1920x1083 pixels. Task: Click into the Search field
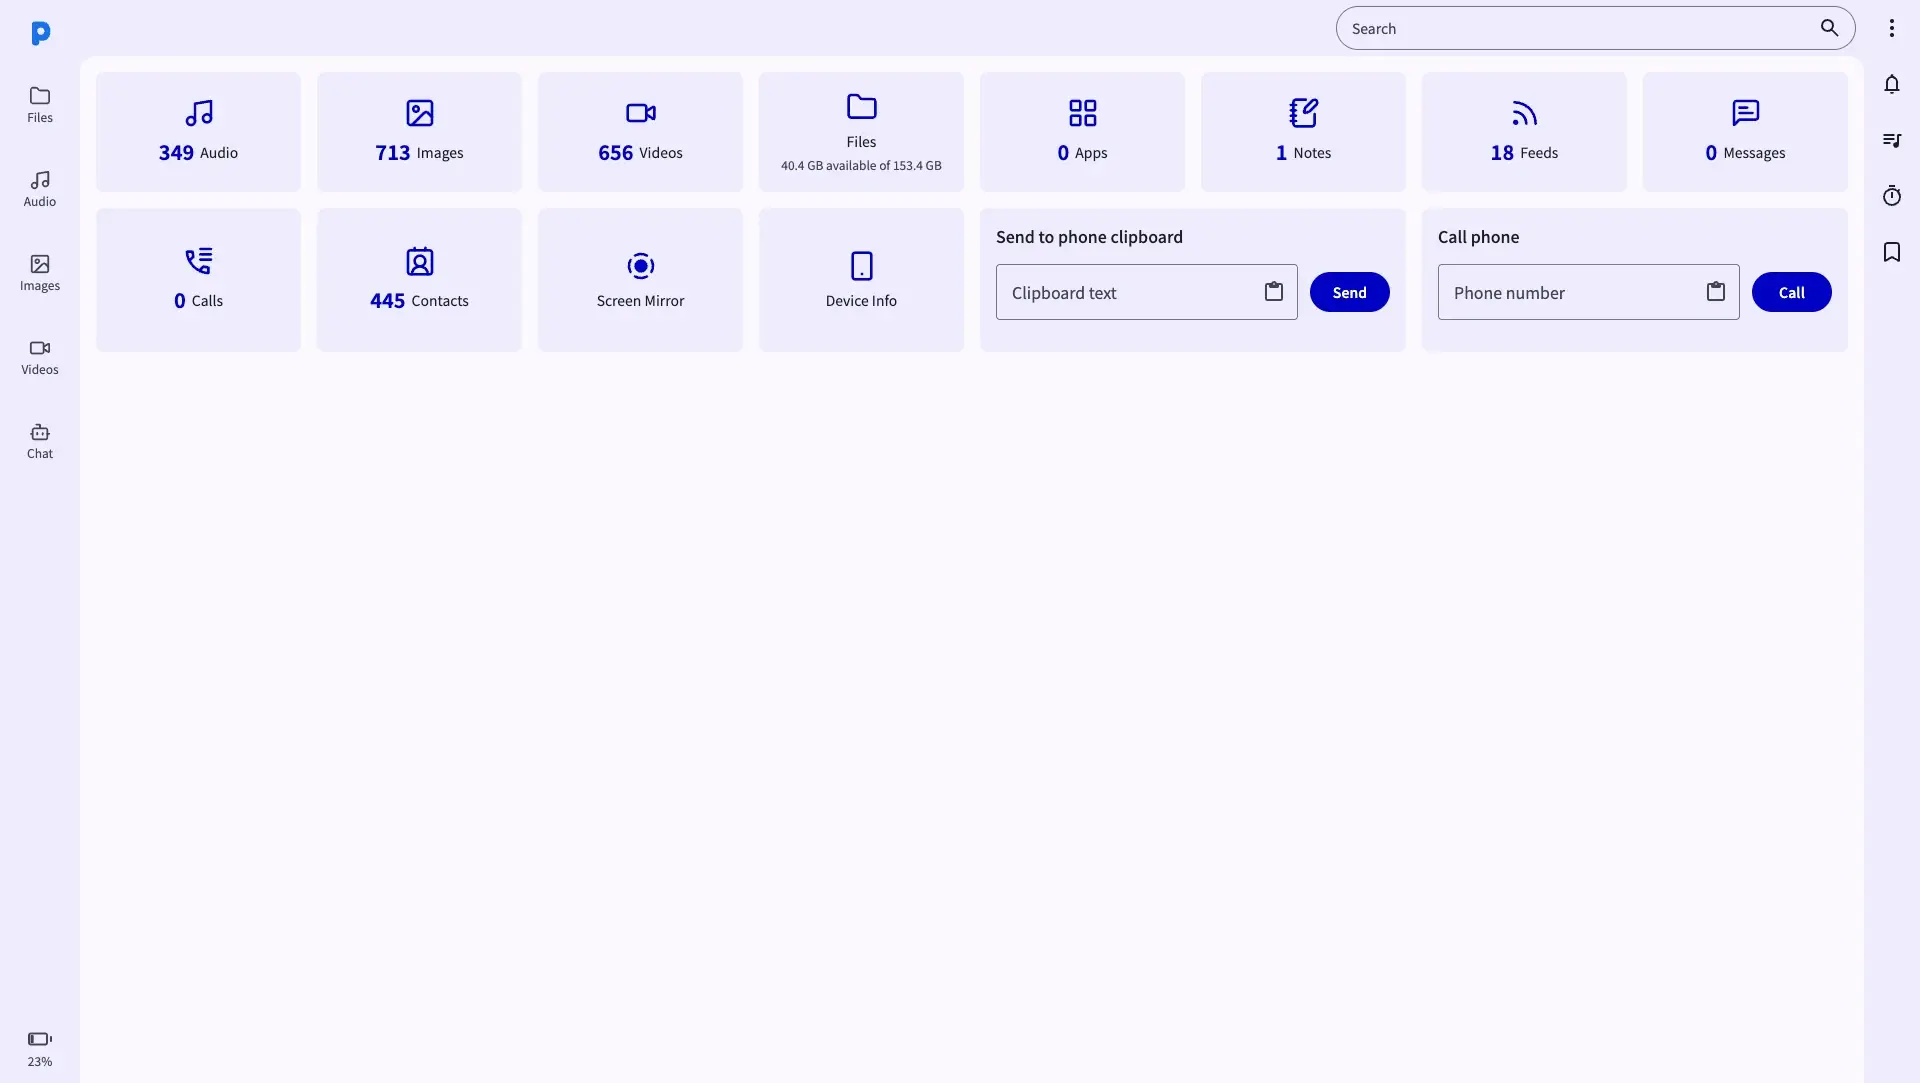(1550, 27)
